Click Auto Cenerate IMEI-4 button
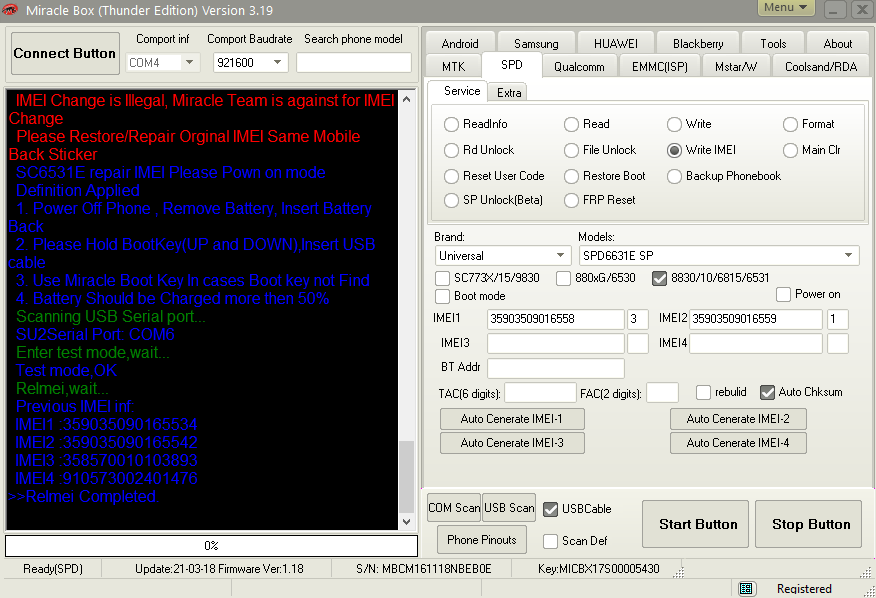 pyautogui.click(x=738, y=443)
